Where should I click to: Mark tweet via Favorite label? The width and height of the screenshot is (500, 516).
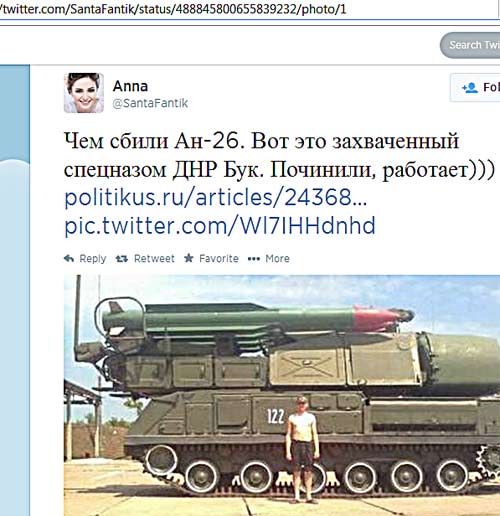coord(219,259)
